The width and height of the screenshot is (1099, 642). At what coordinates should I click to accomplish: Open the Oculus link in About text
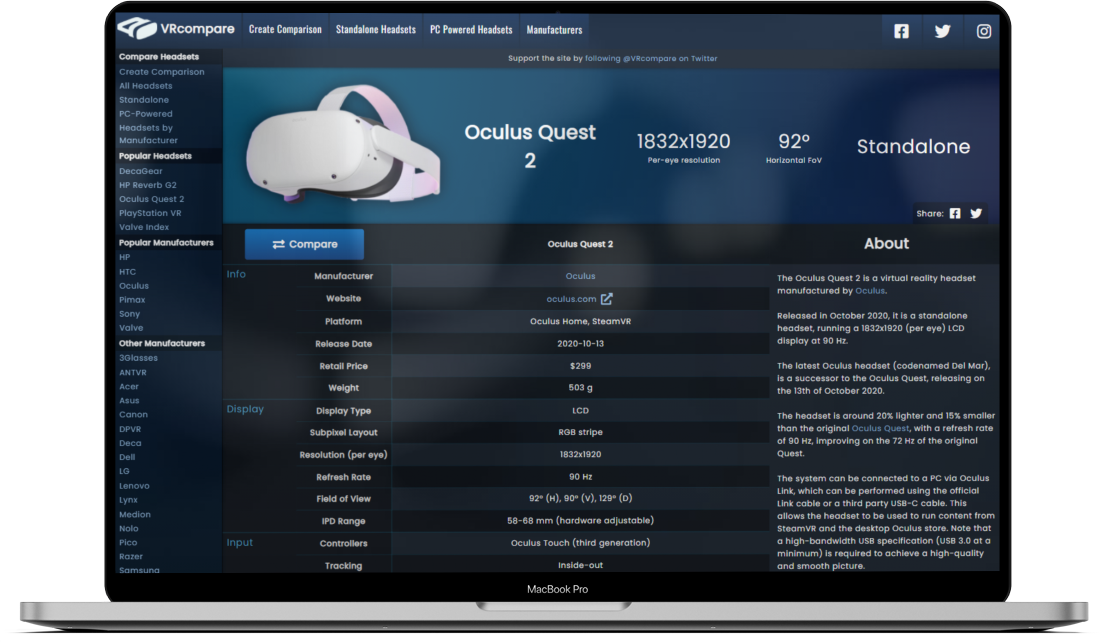click(x=870, y=291)
